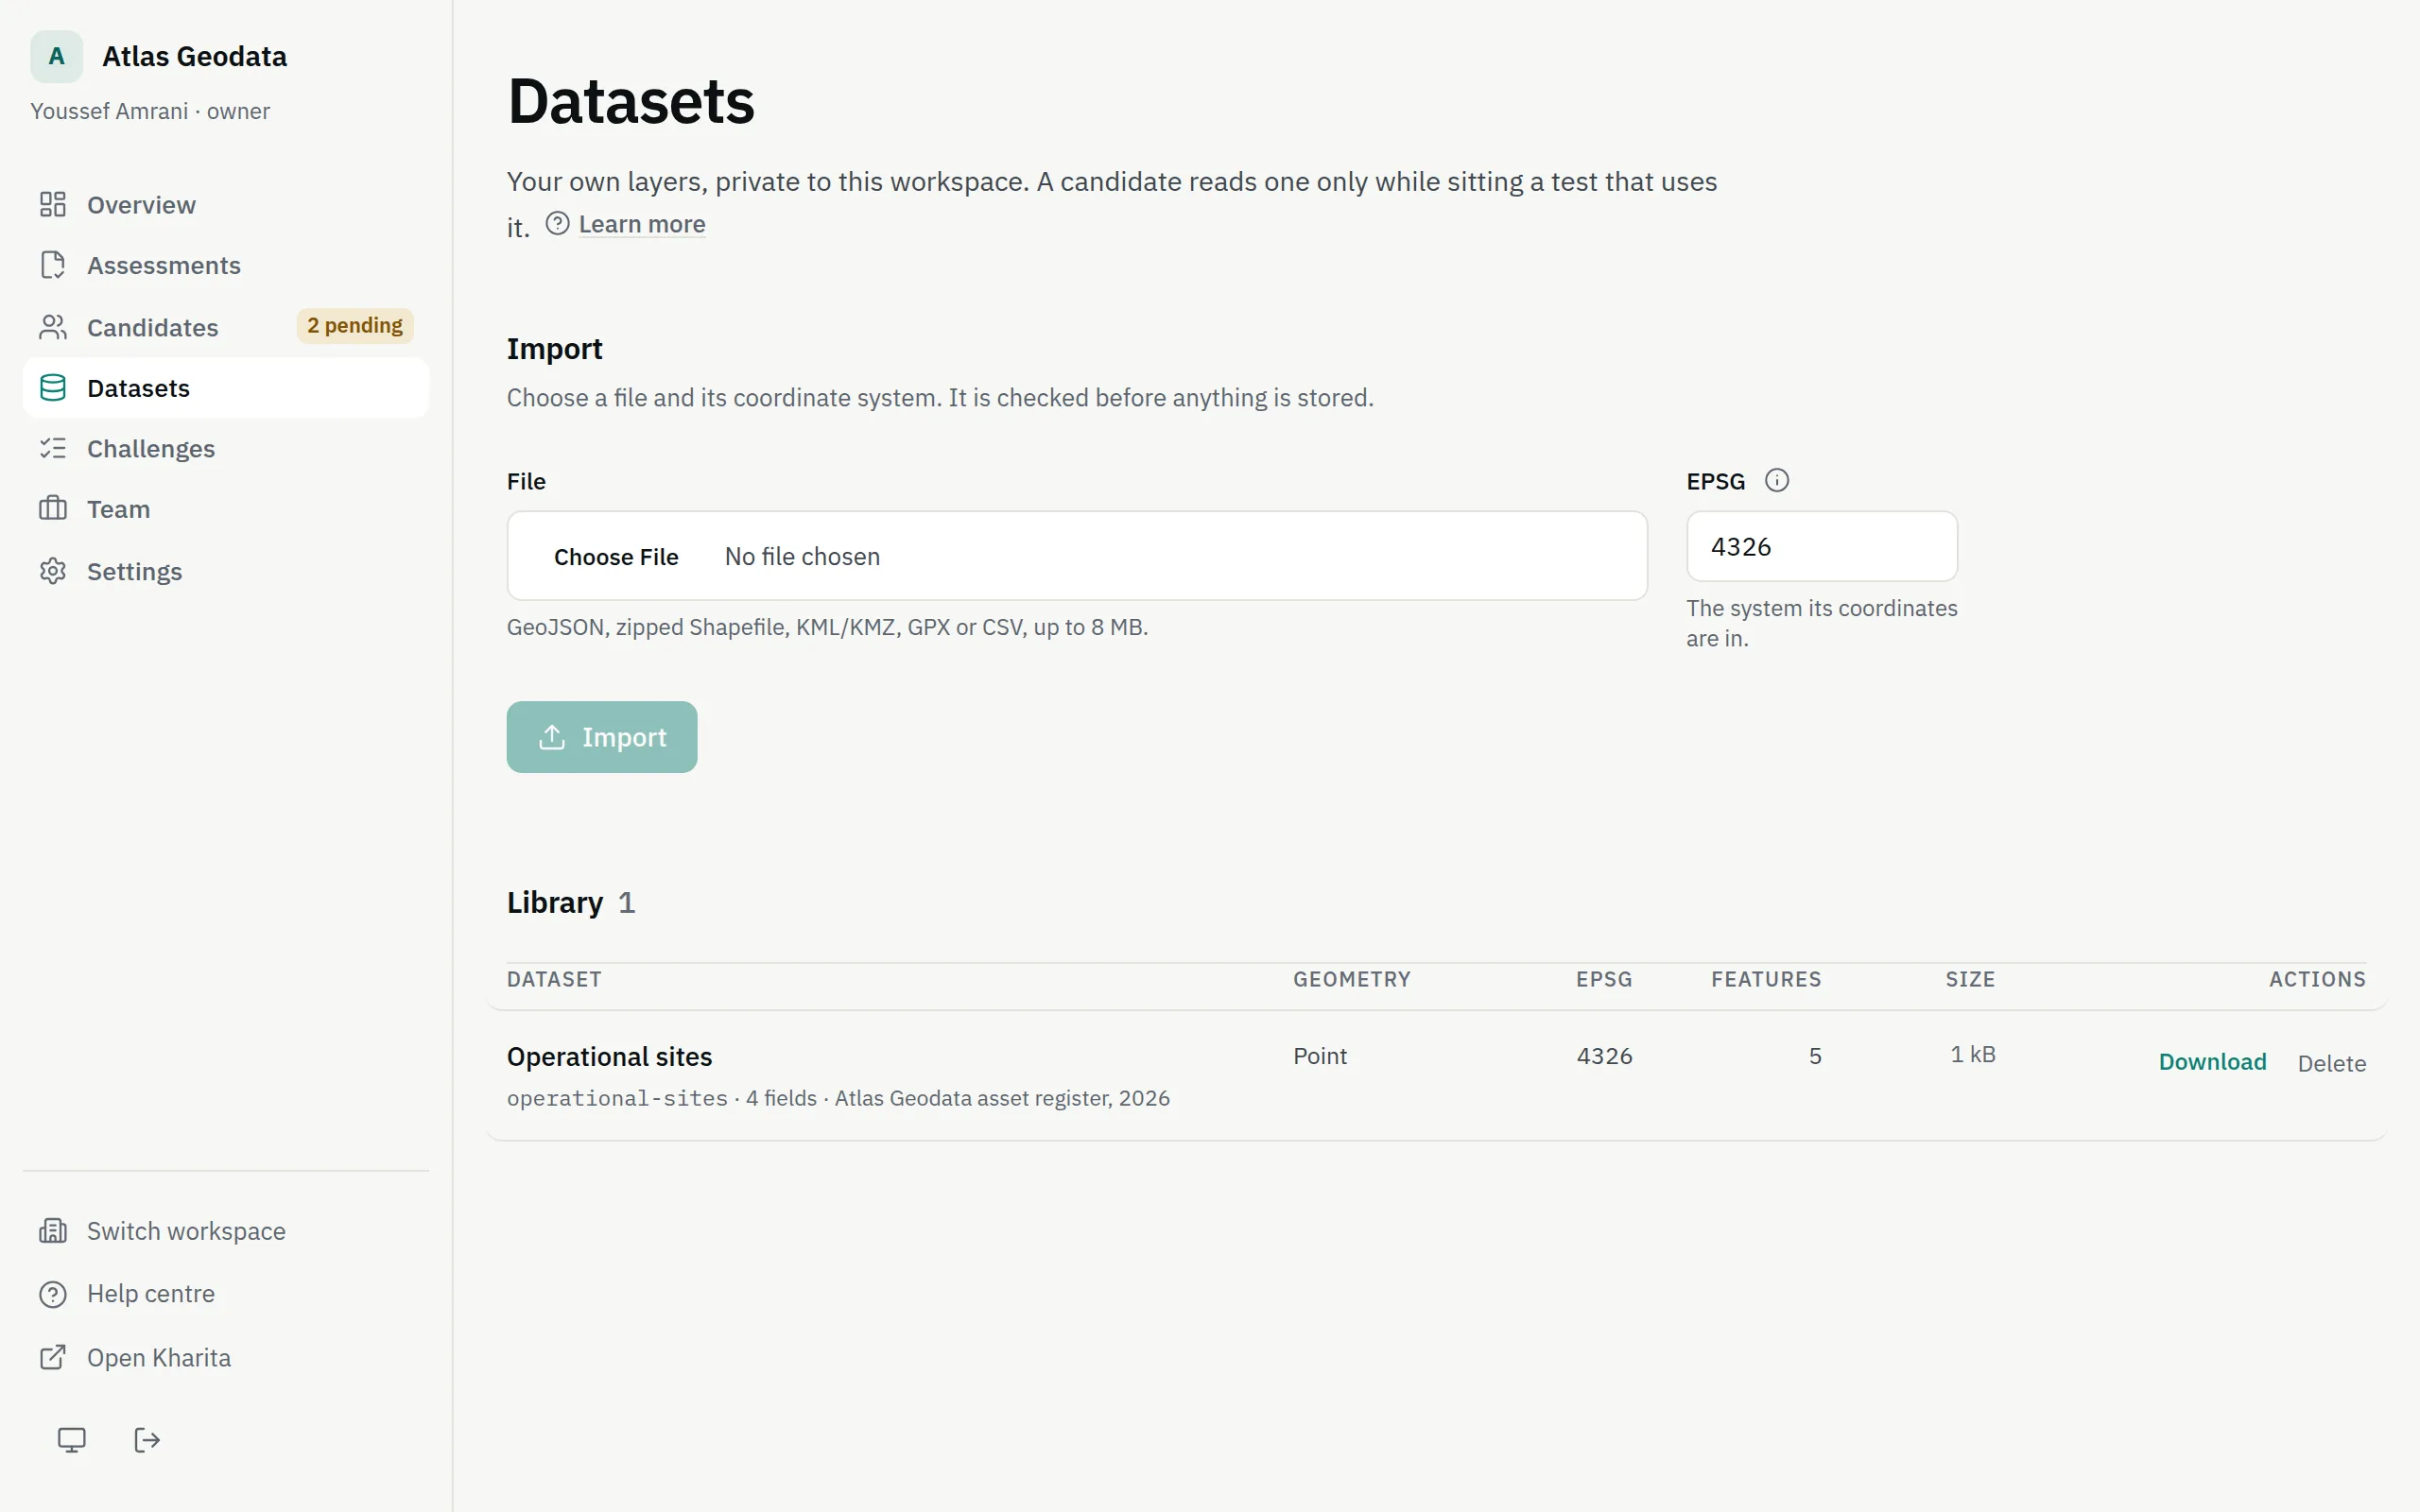Click the DATASET column header

554,979
